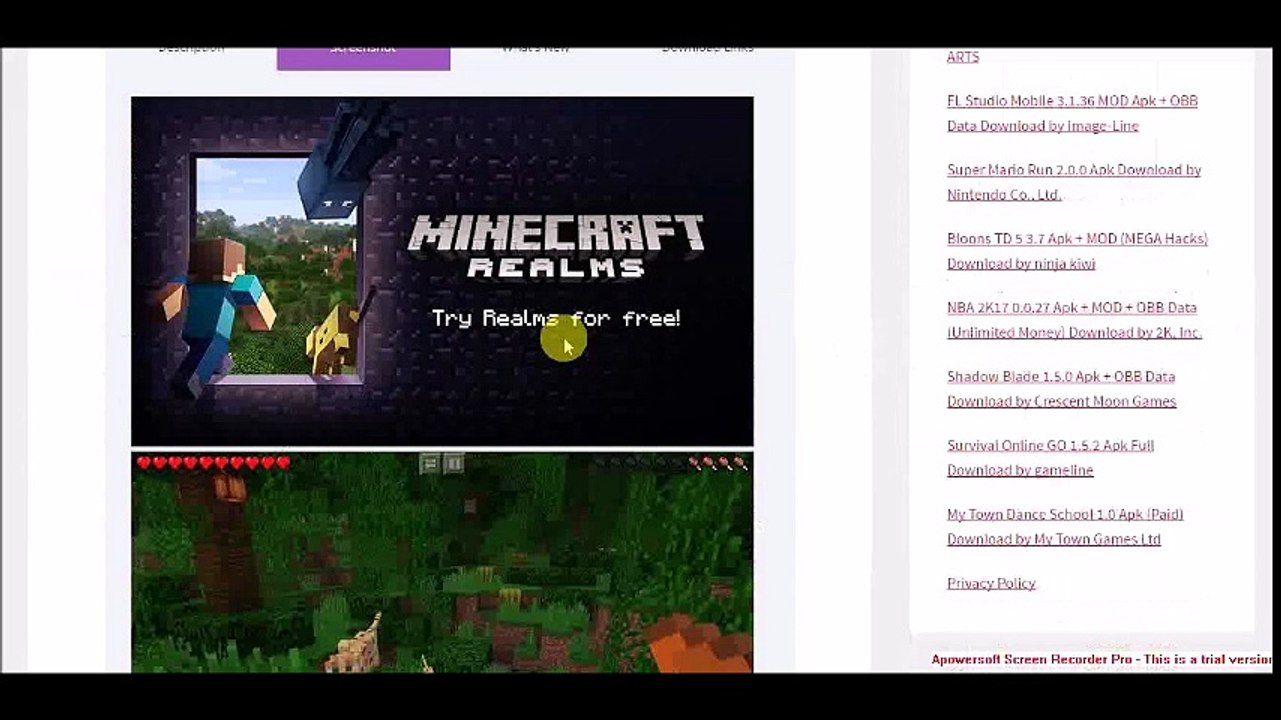Open the NBA 2K17 0.0.27 Apk link

pos(1074,320)
